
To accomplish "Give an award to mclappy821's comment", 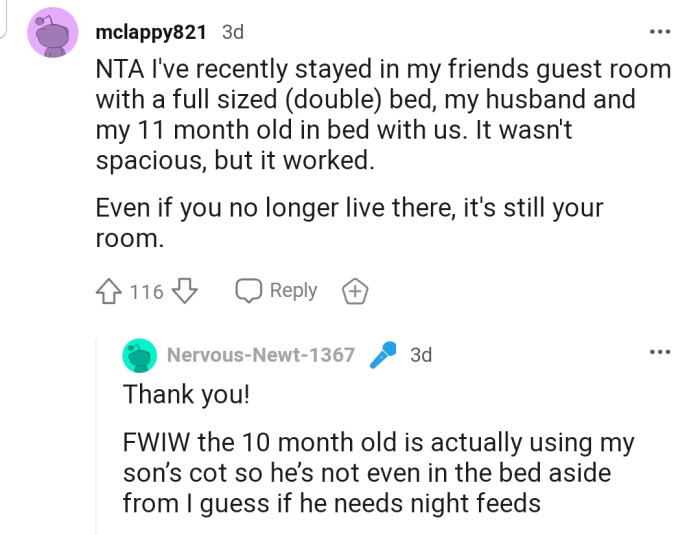I will click(355, 292).
